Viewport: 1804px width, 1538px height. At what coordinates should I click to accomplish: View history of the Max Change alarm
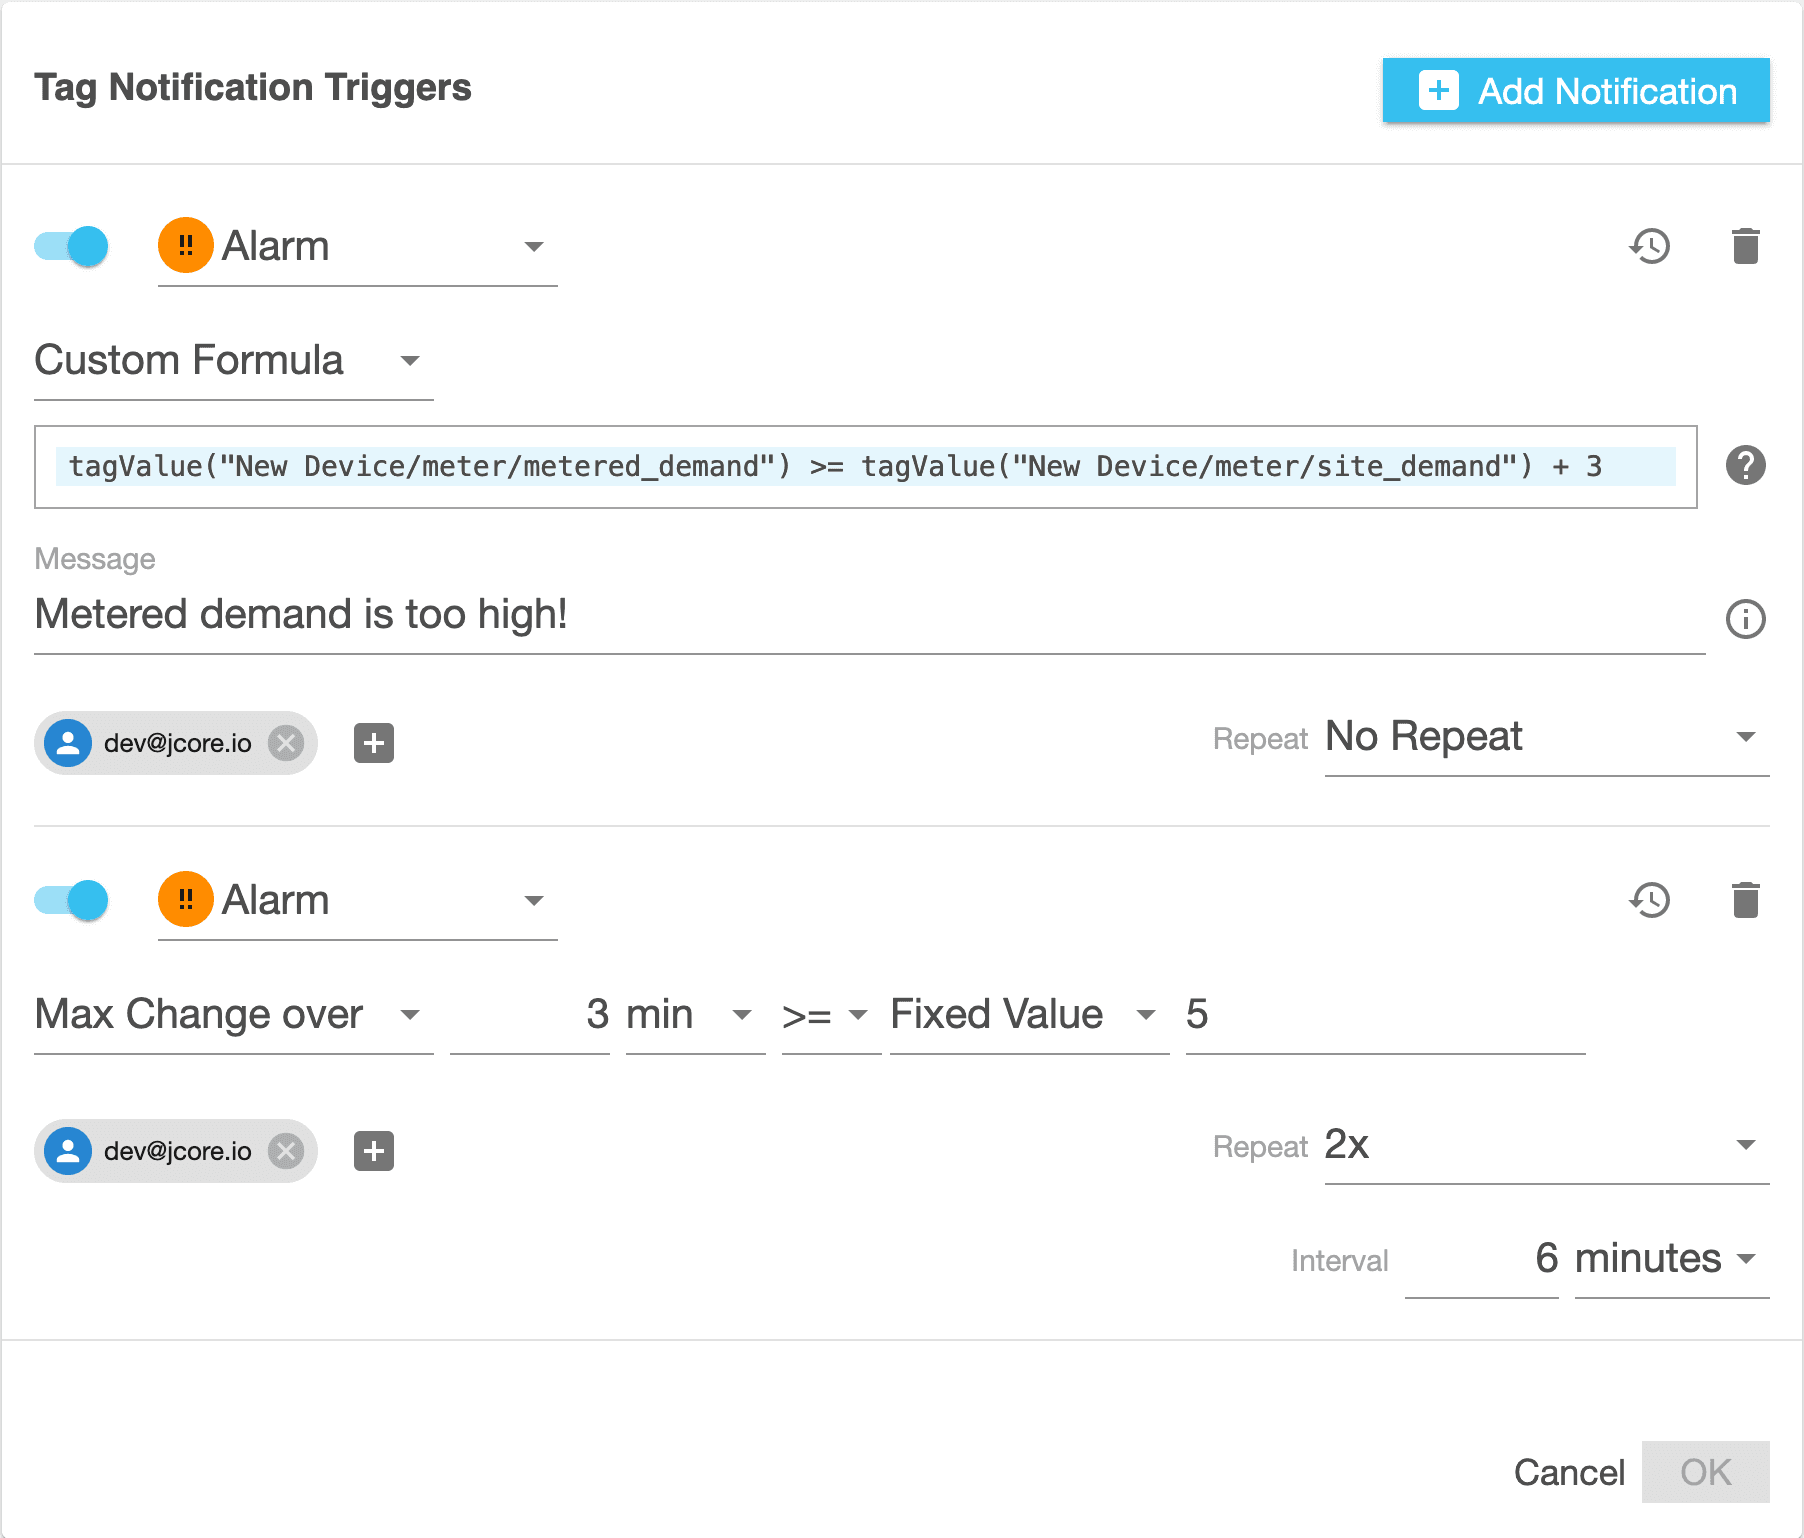pos(1650,900)
